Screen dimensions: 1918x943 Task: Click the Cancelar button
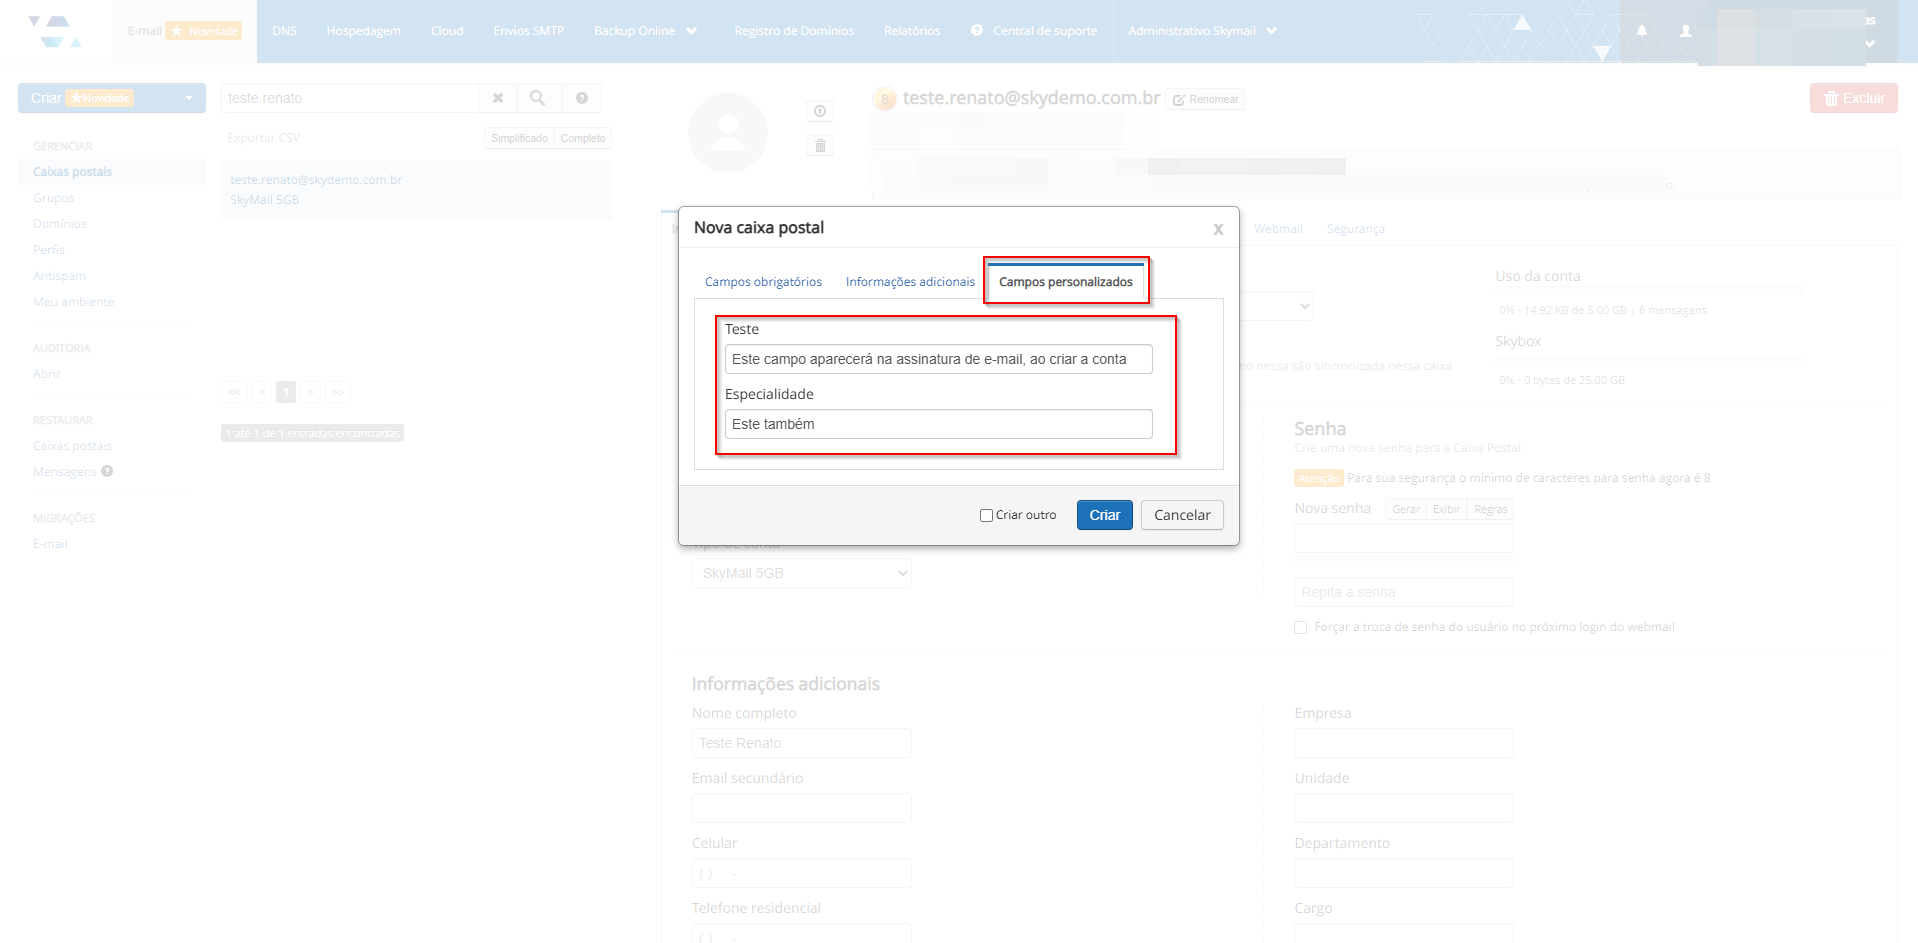point(1181,515)
